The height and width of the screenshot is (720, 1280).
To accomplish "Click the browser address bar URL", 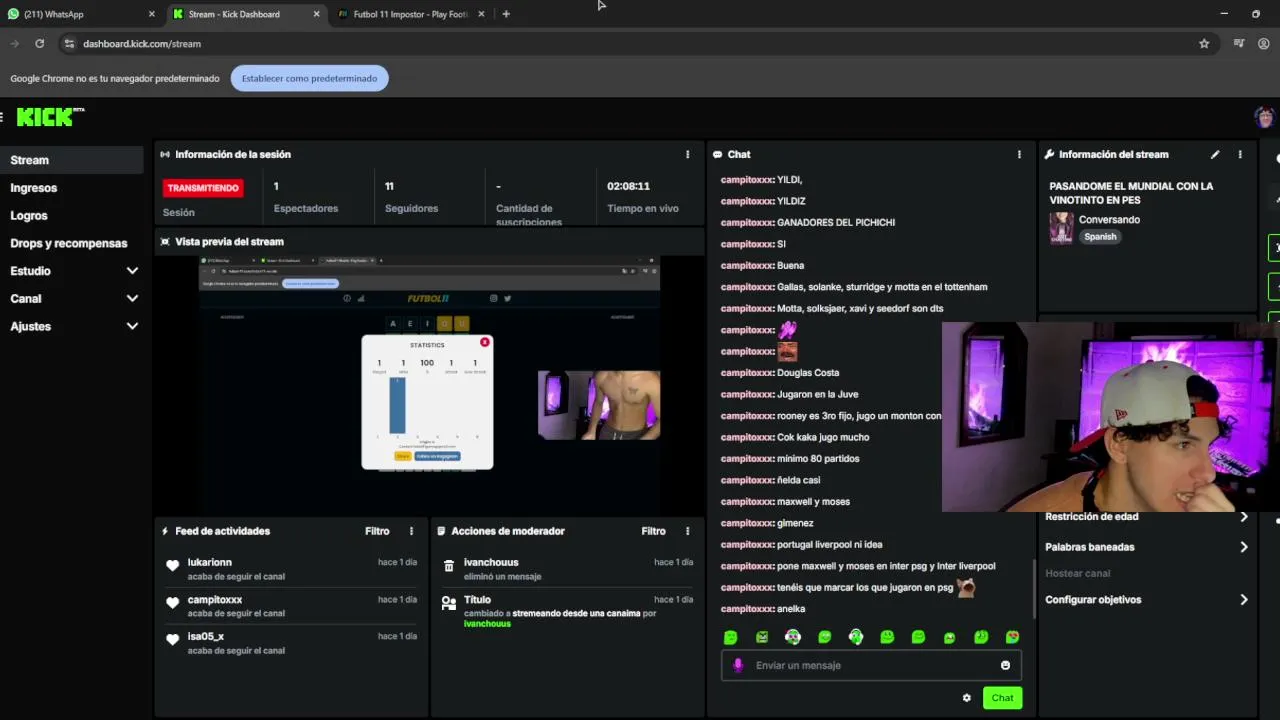I will click(142, 44).
